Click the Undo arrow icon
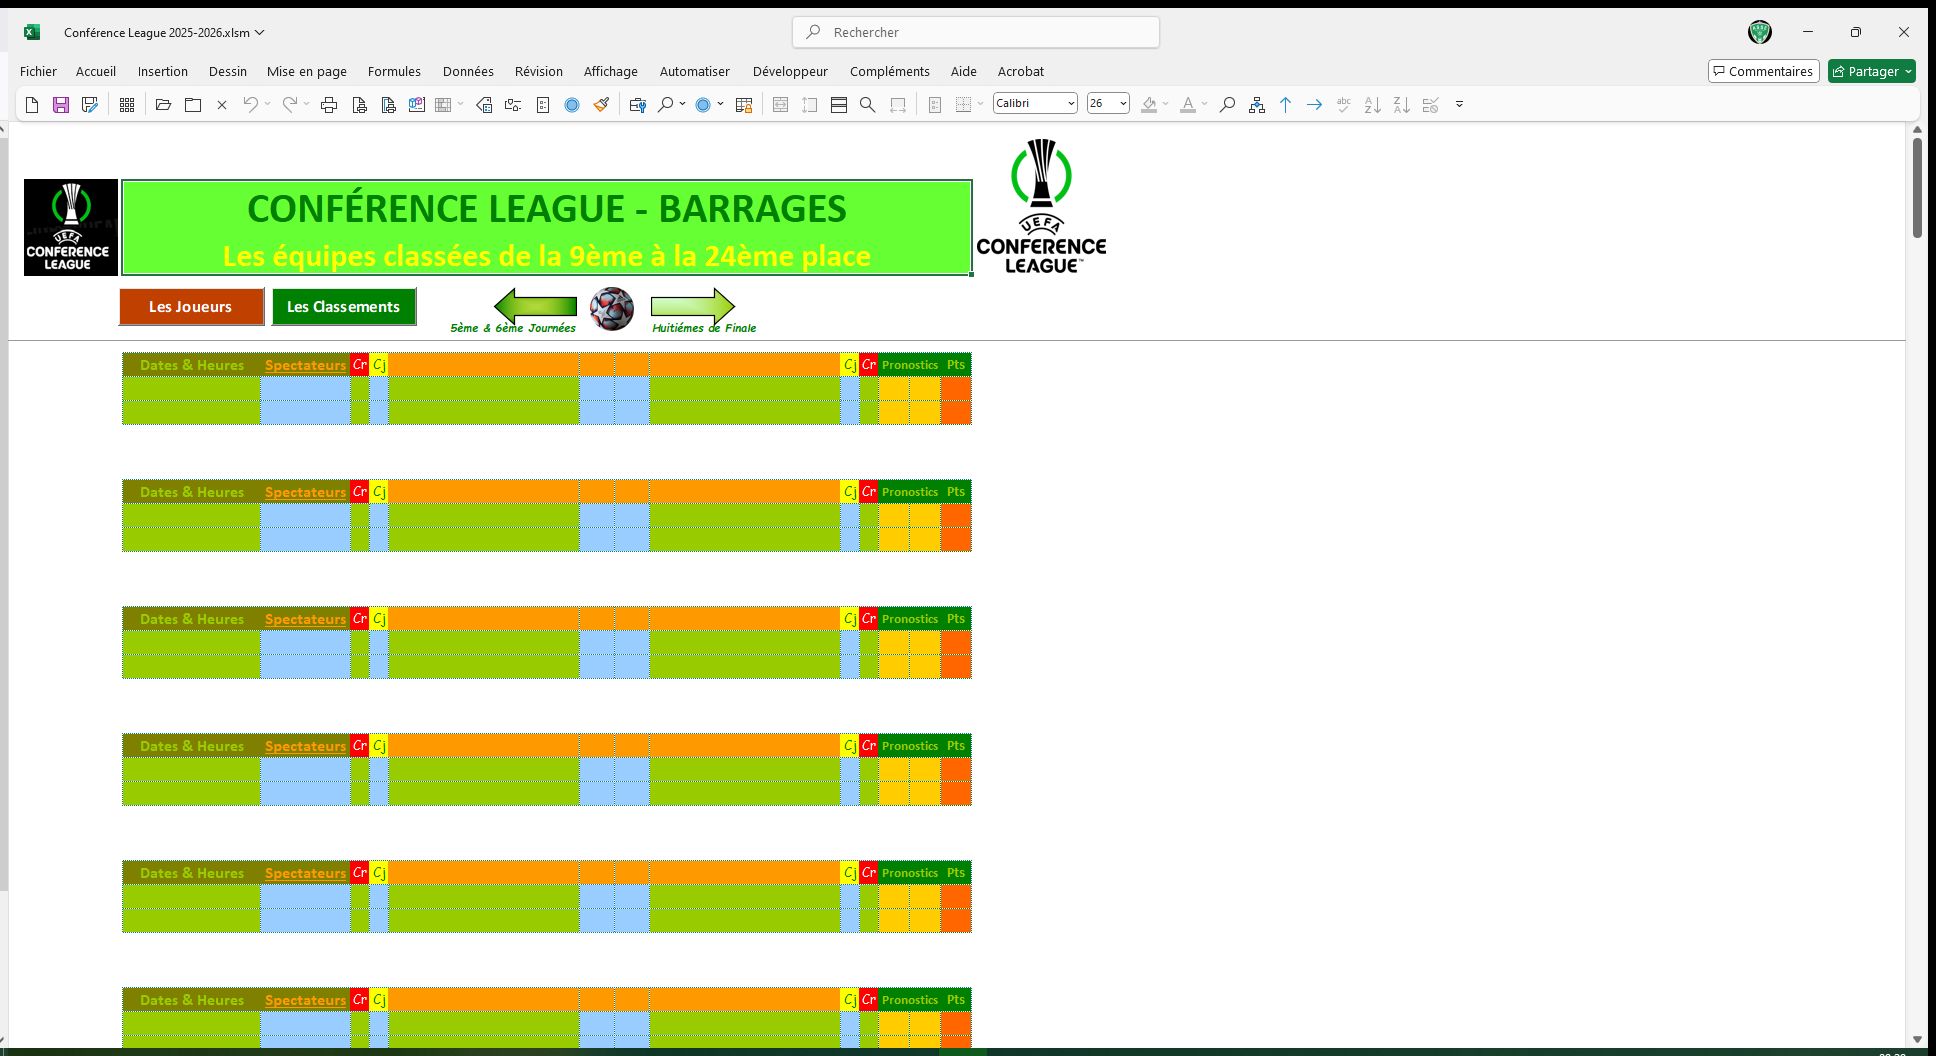Image resolution: width=1936 pixels, height=1056 pixels. click(x=250, y=105)
